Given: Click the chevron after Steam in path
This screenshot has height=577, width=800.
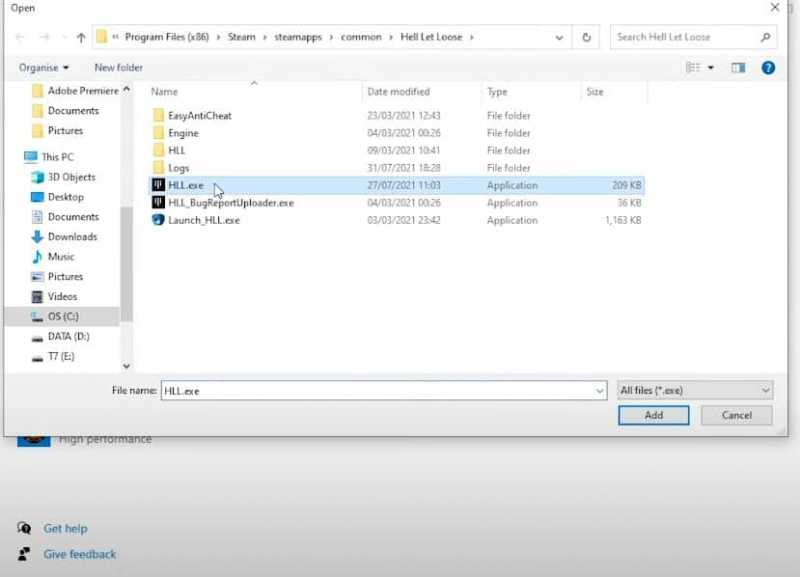Looking at the screenshot, I should click(265, 37).
